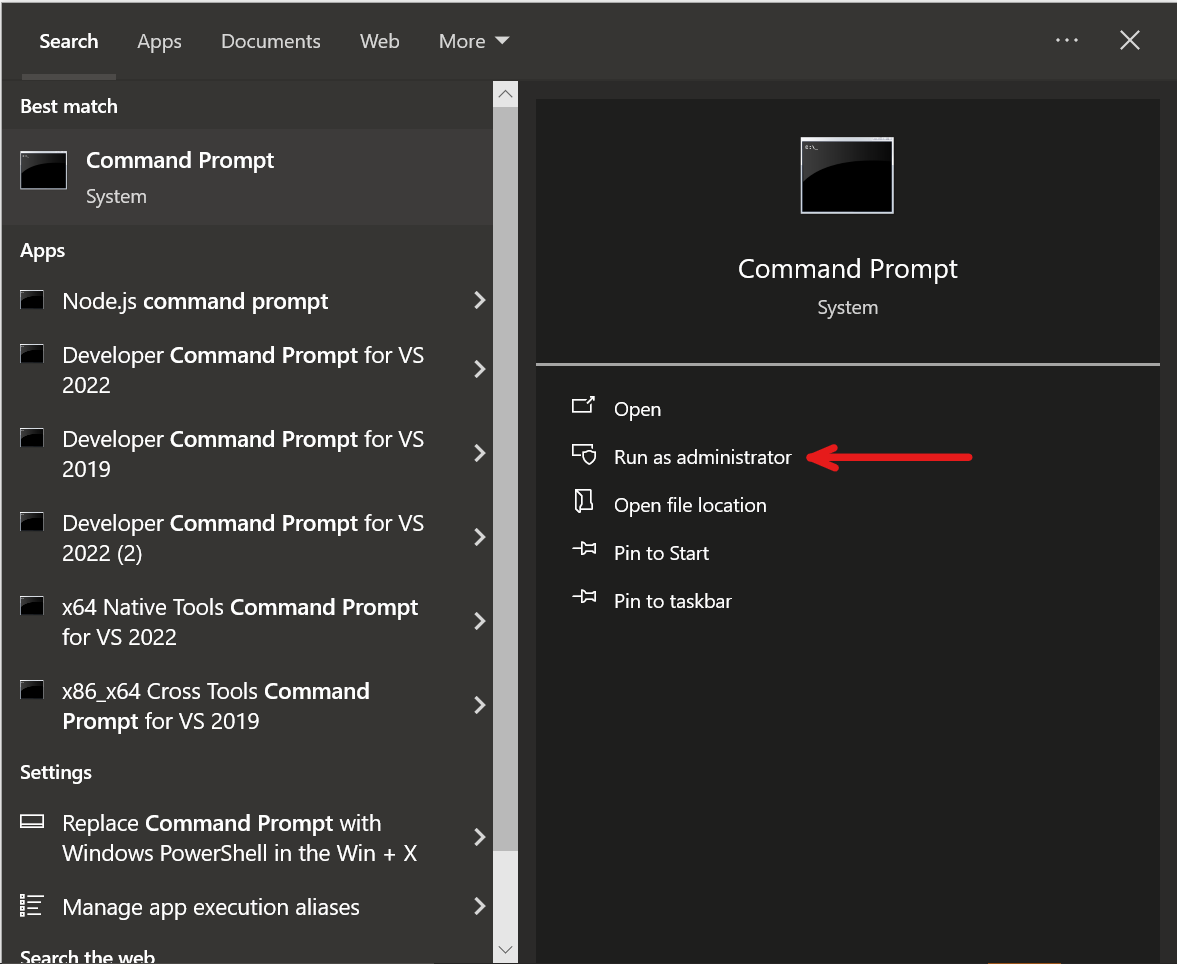Viewport: 1177px width, 964px height.
Task: Click the Replace Command Prompt settings icon
Action: coord(32,821)
